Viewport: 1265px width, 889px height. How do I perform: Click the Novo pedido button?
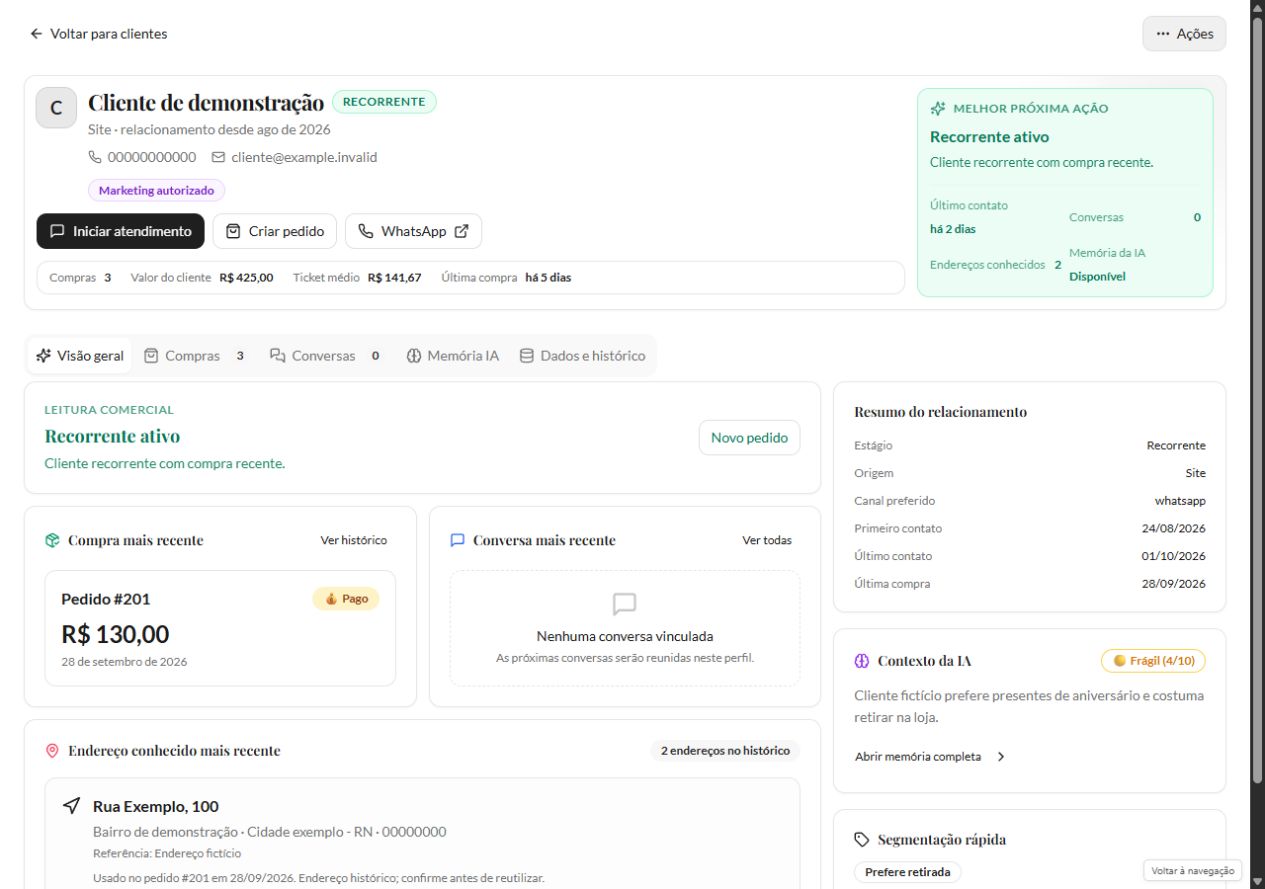point(749,438)
